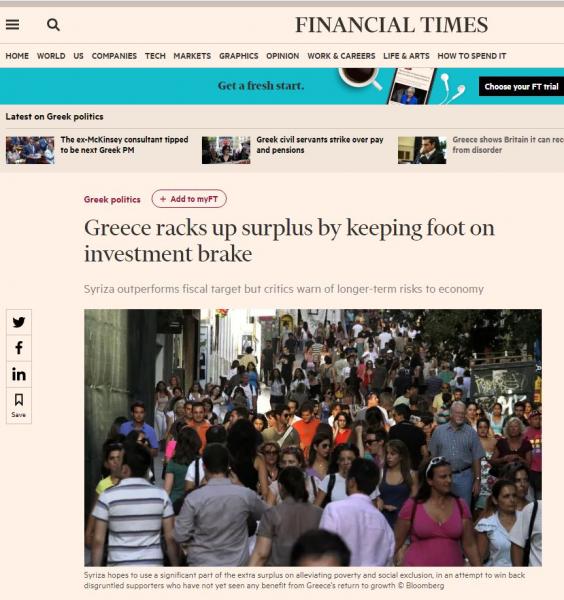Share article via Facebook icon
This screenshot has height=600, width=564.
pos(19,348)
